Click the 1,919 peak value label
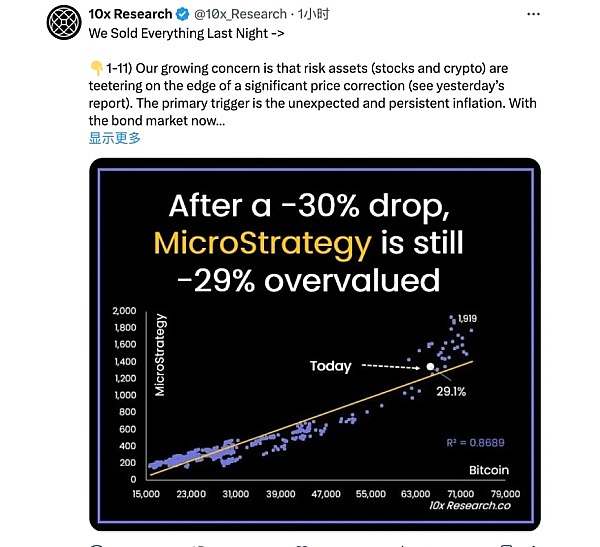This screenshot has width=600, height=547. point(466,318)
